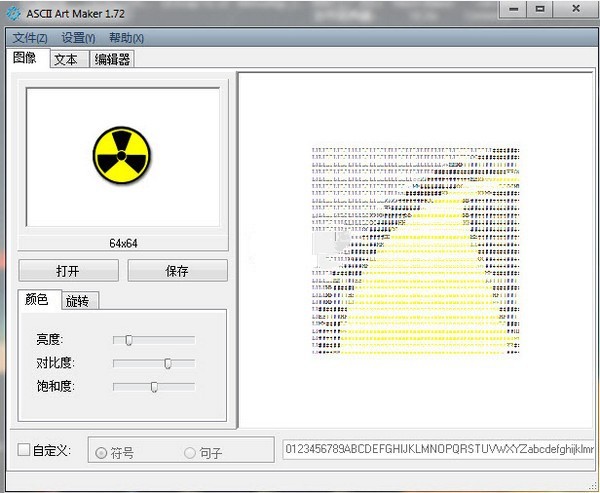Close the ASCII Art Maker window
The width and height of the screenshot is (600, 493).
576,9
